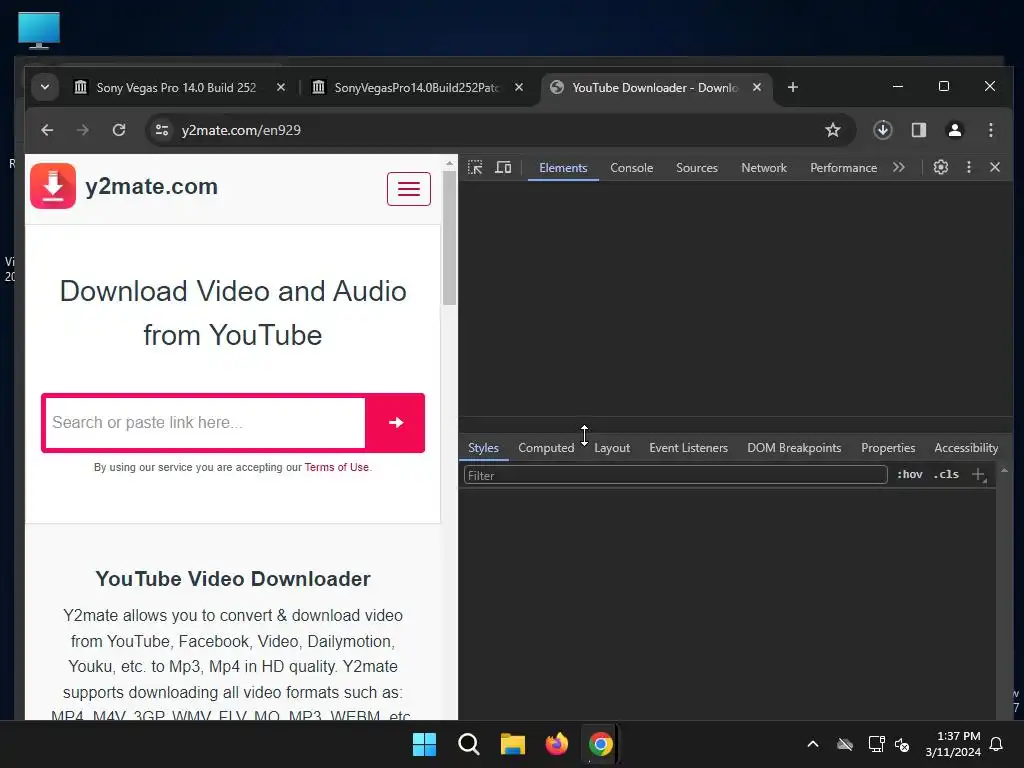Viewport: 1024px width, 768px height.
Task: Expand the tab search dropdown arrow
Action: coord(45,87)
